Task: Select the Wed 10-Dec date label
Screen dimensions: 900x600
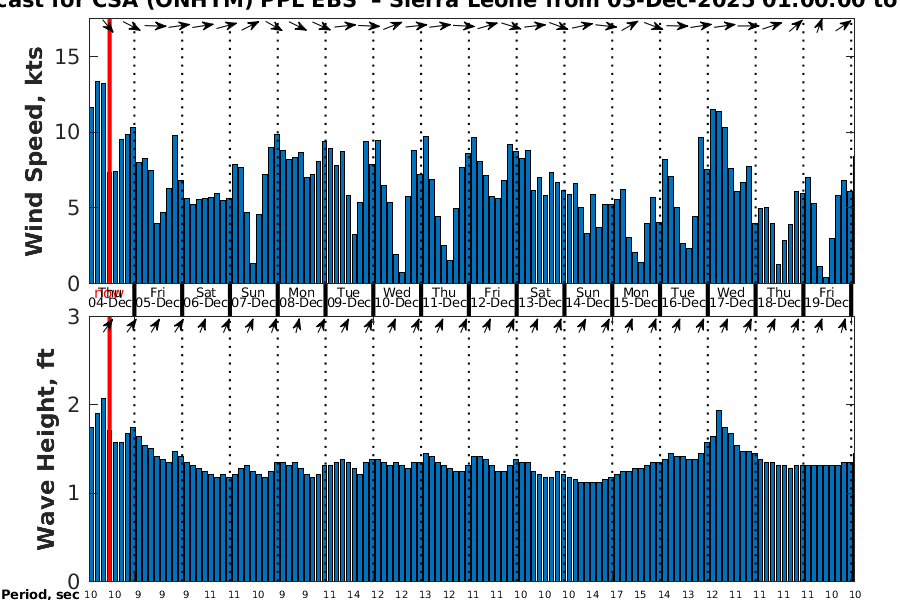Action: tap(397, 298)
